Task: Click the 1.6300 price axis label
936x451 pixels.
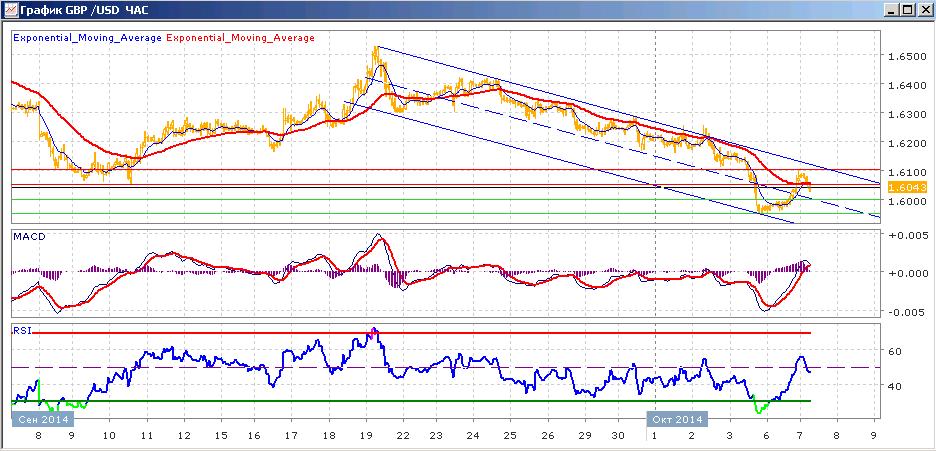Action: coord(908,115)
